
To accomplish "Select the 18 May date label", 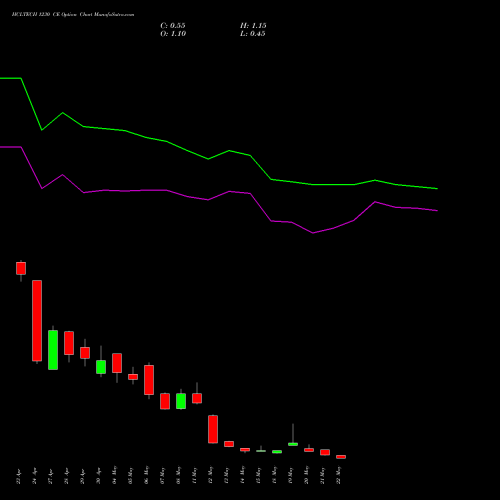I will [275, 475].
